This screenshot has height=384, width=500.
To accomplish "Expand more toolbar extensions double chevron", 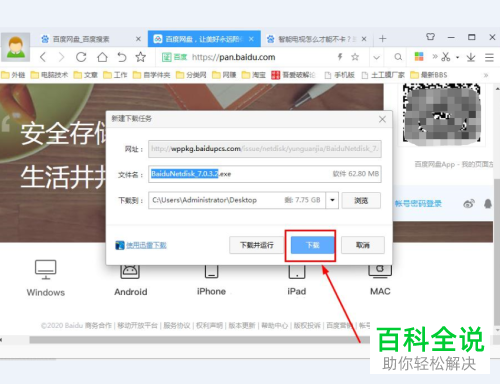I will (x=435, y=57).
